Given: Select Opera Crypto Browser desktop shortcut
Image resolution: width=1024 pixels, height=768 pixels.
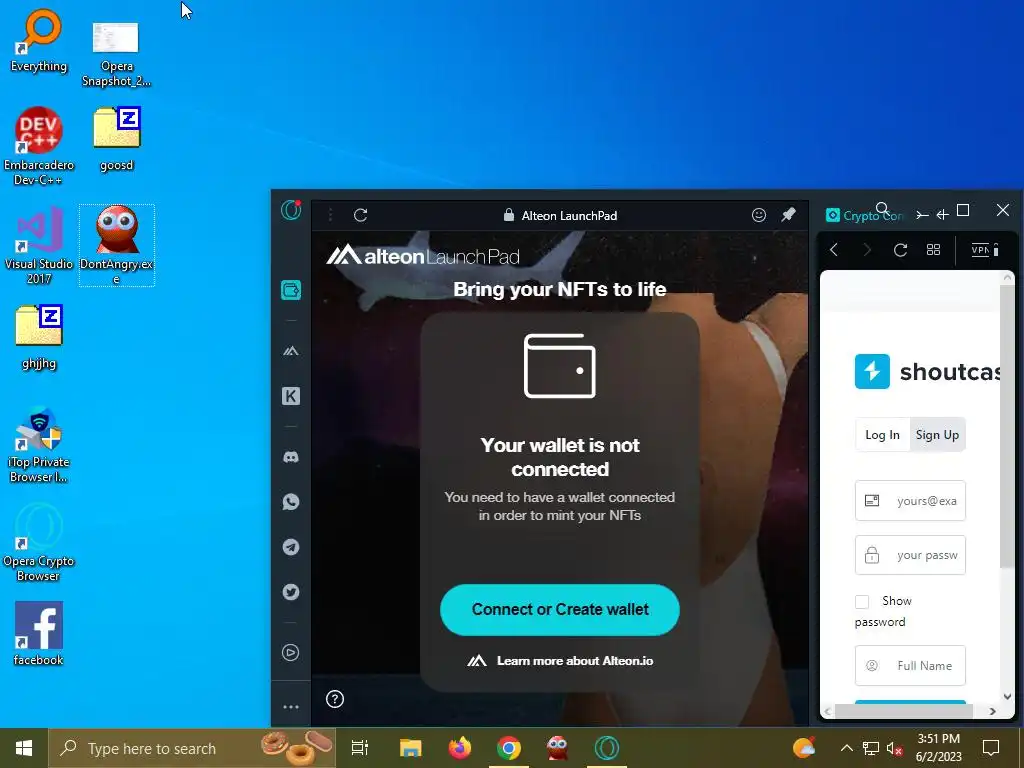Looking at the screenshot, I should (39, 542).
